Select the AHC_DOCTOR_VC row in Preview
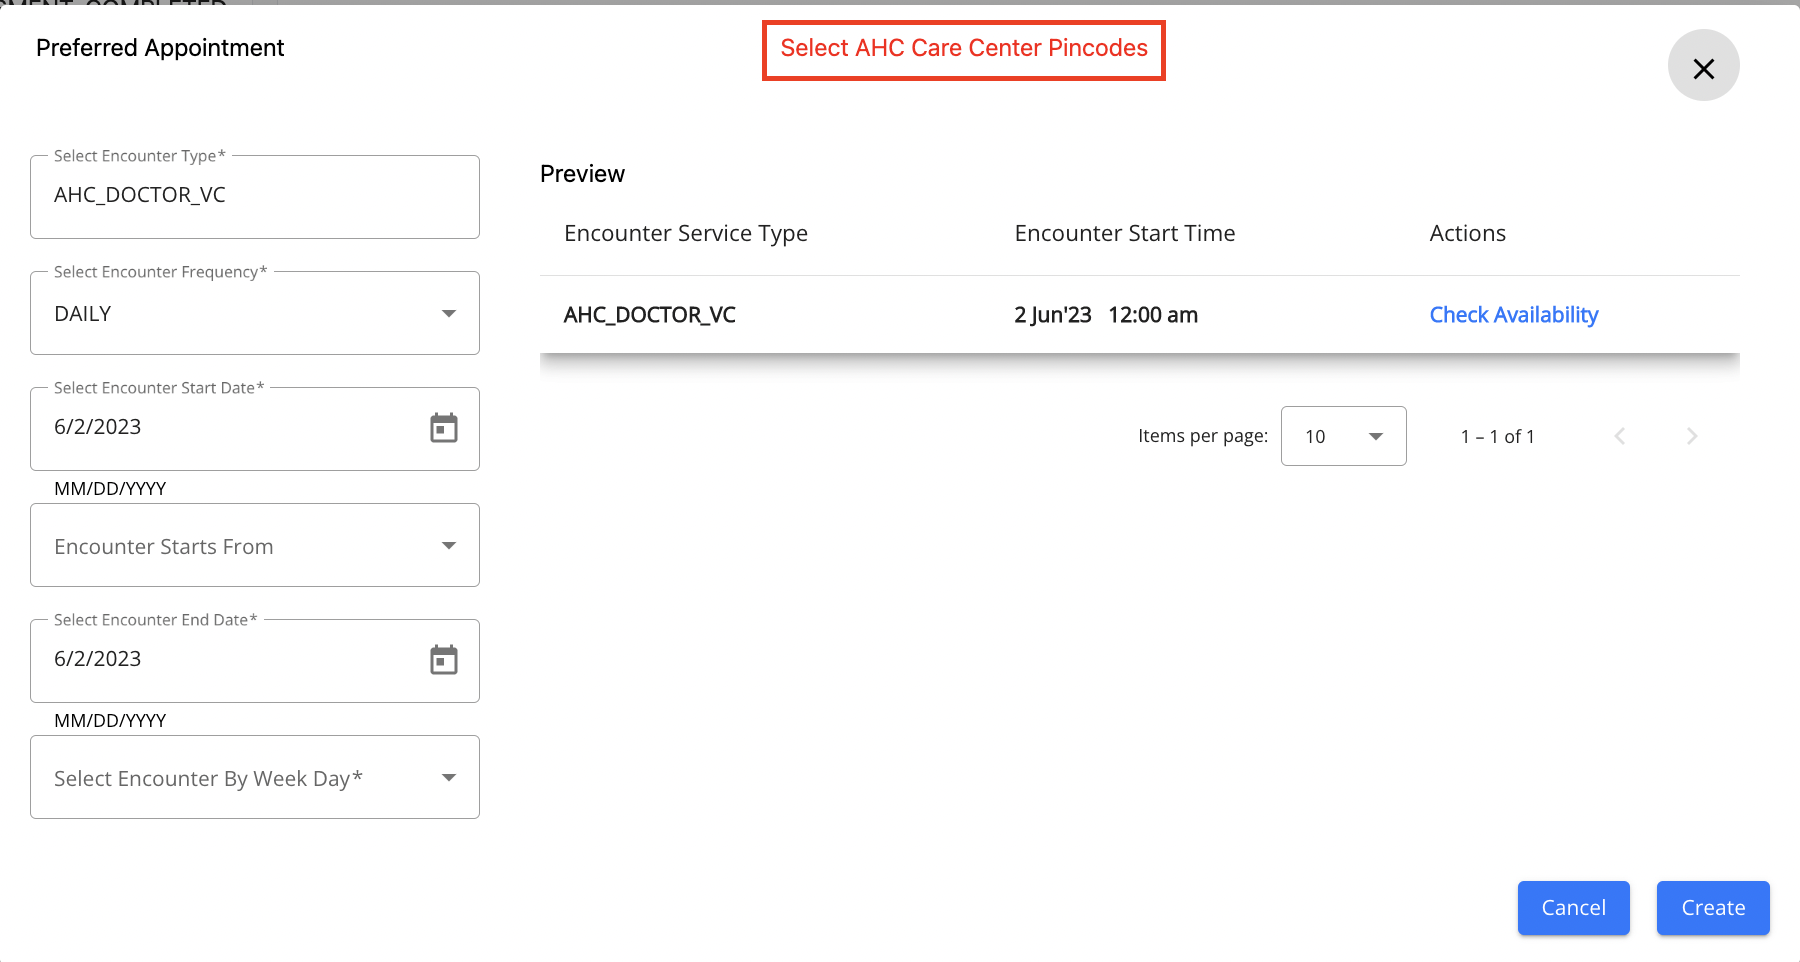 649,314
